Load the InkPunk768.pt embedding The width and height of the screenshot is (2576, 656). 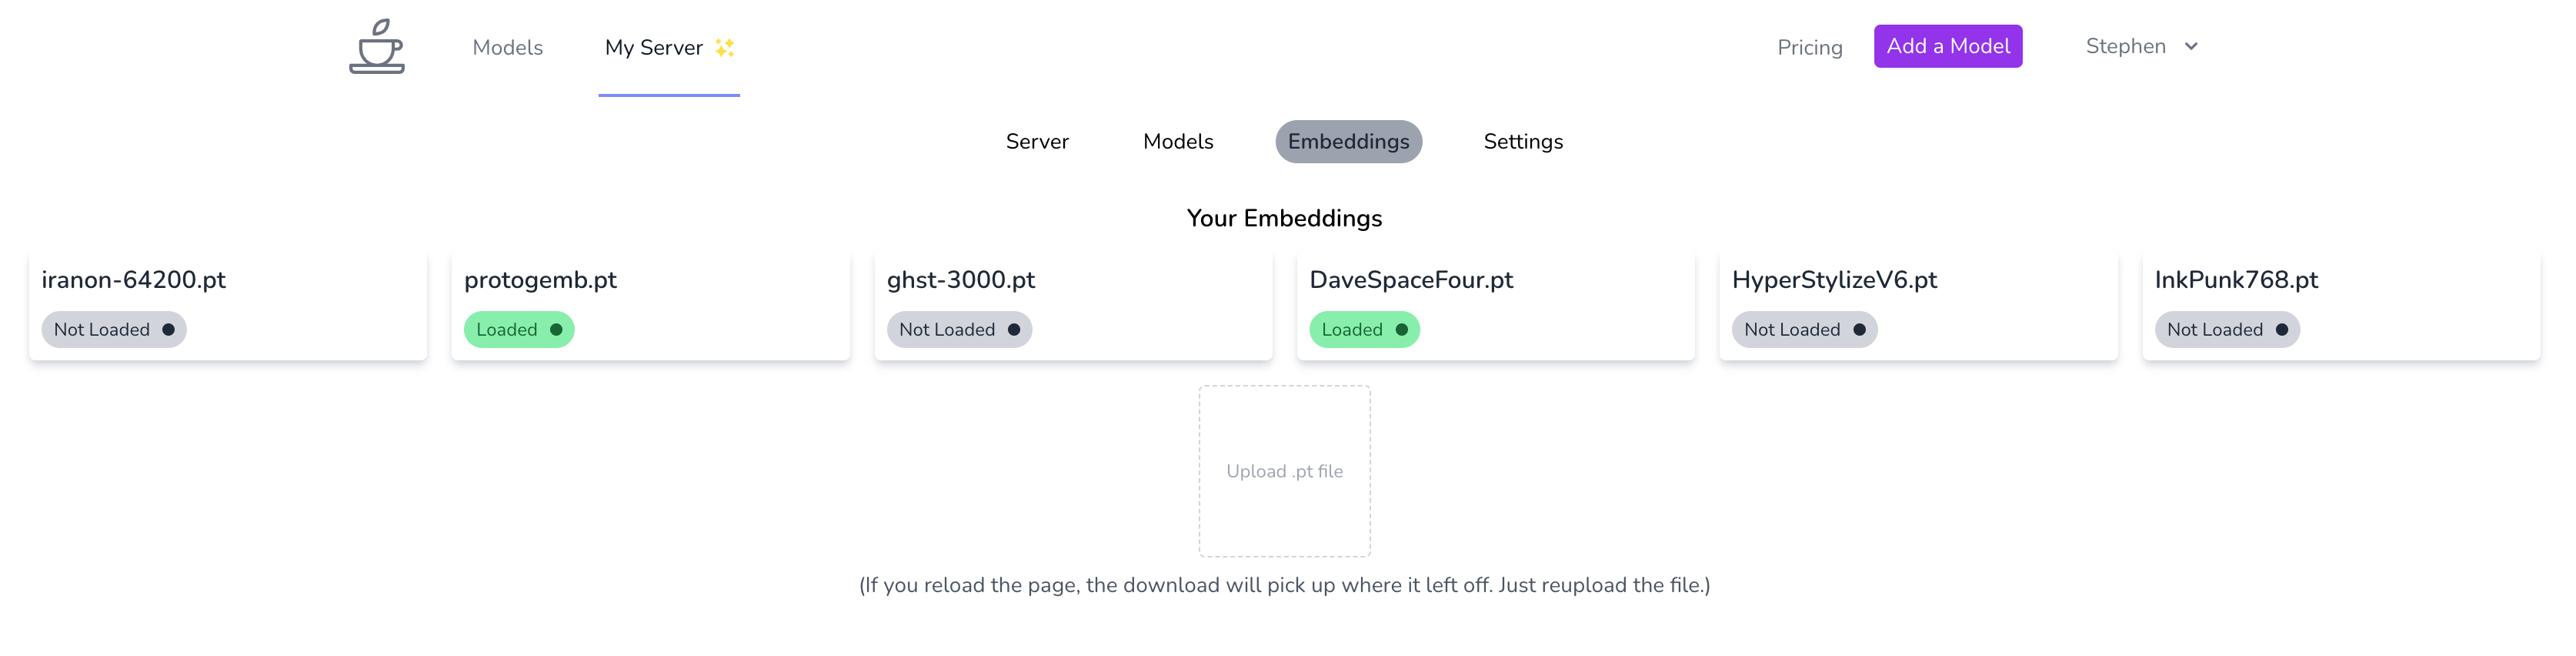pos(2227,330)
